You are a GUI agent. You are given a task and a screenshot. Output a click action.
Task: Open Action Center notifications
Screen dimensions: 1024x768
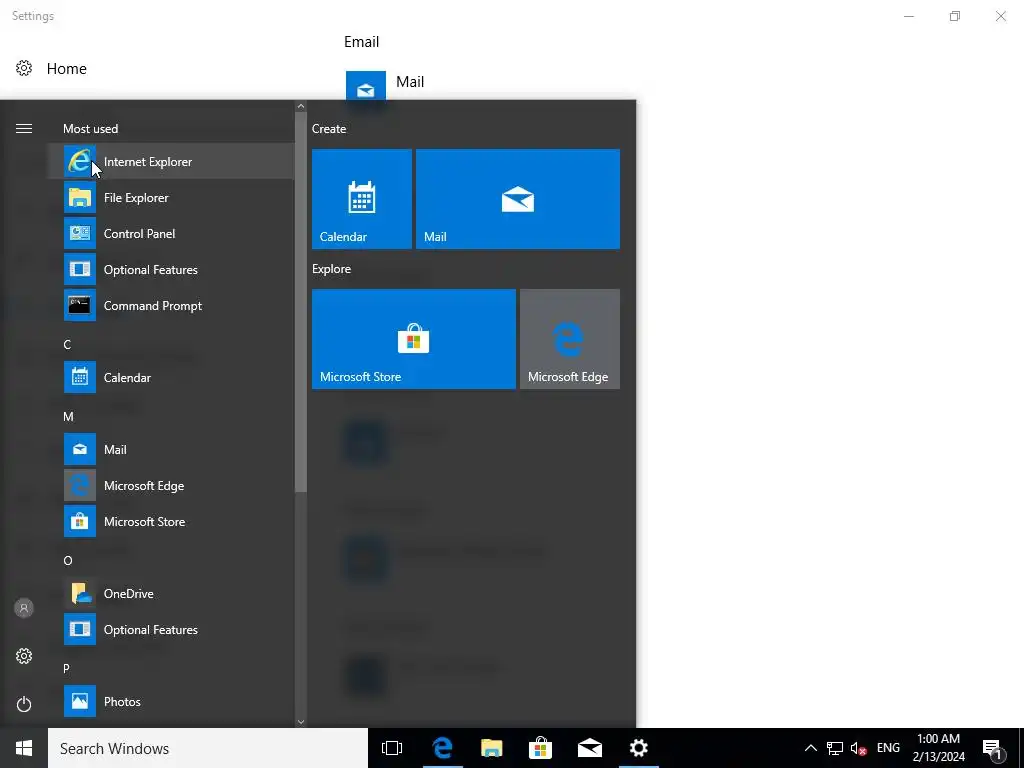992,748
